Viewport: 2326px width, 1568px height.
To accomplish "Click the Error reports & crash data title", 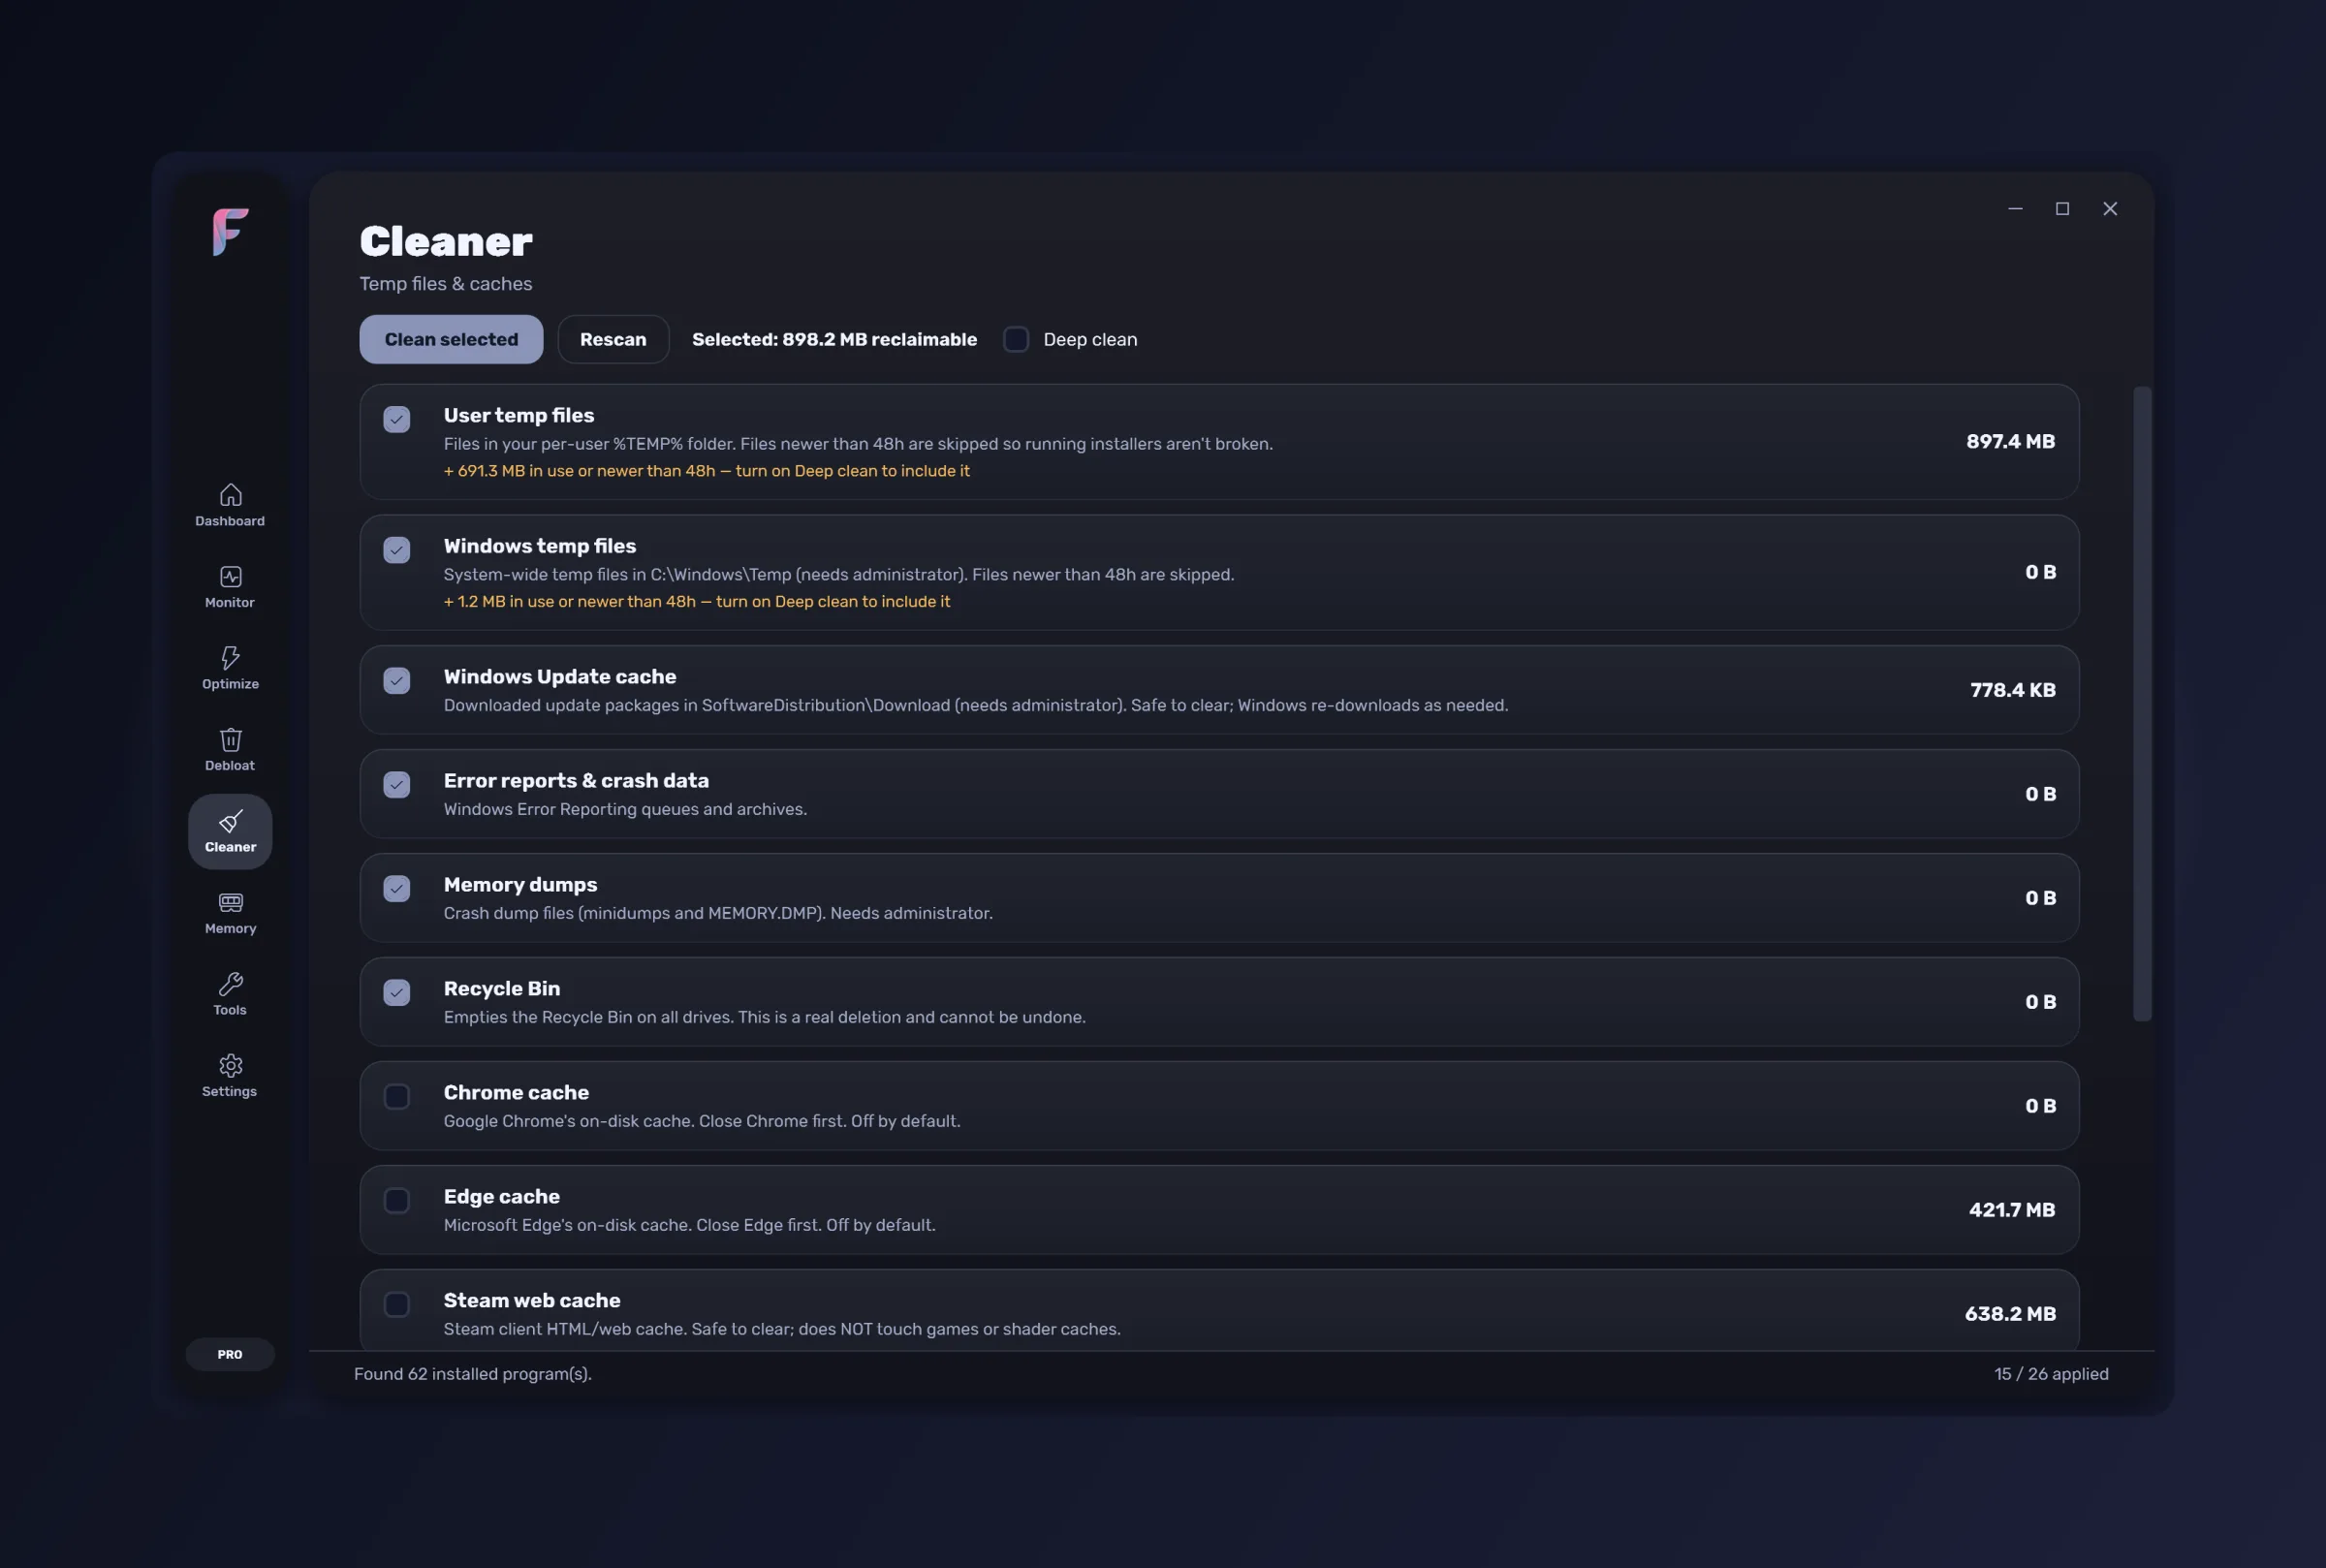I will click(576, 781).
